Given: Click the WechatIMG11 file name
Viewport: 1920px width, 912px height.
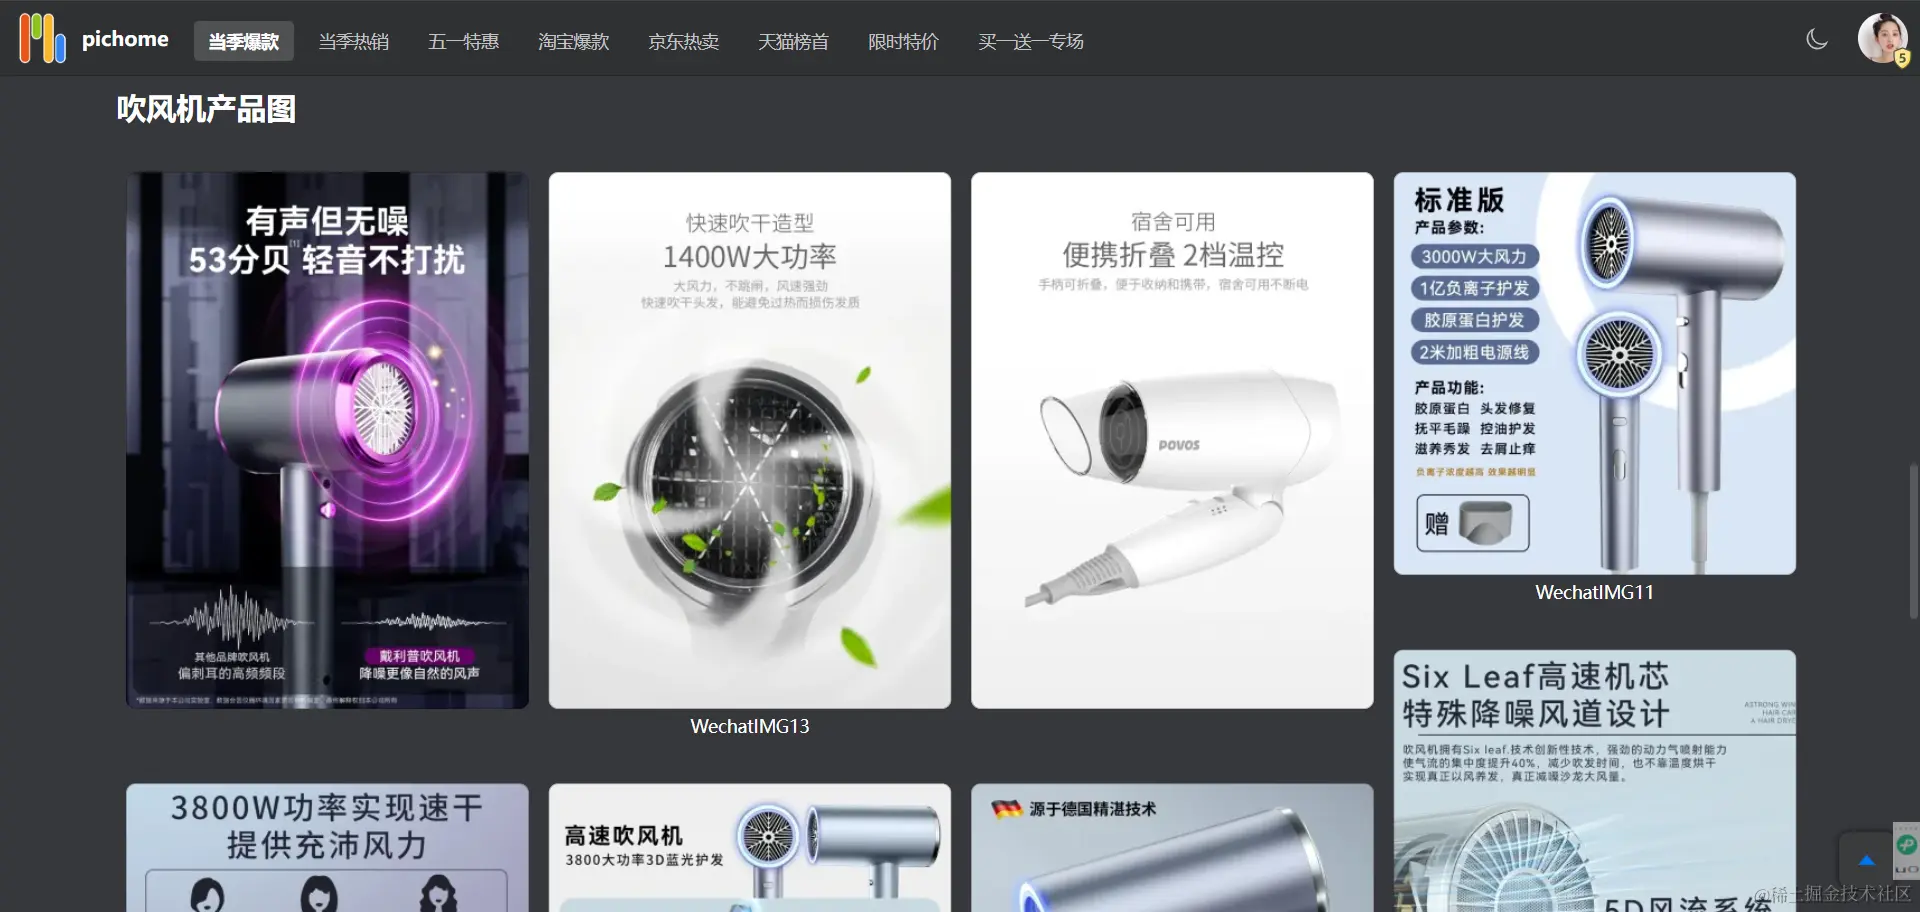Looking at the screenshot, I should [x=1595, y=592].
